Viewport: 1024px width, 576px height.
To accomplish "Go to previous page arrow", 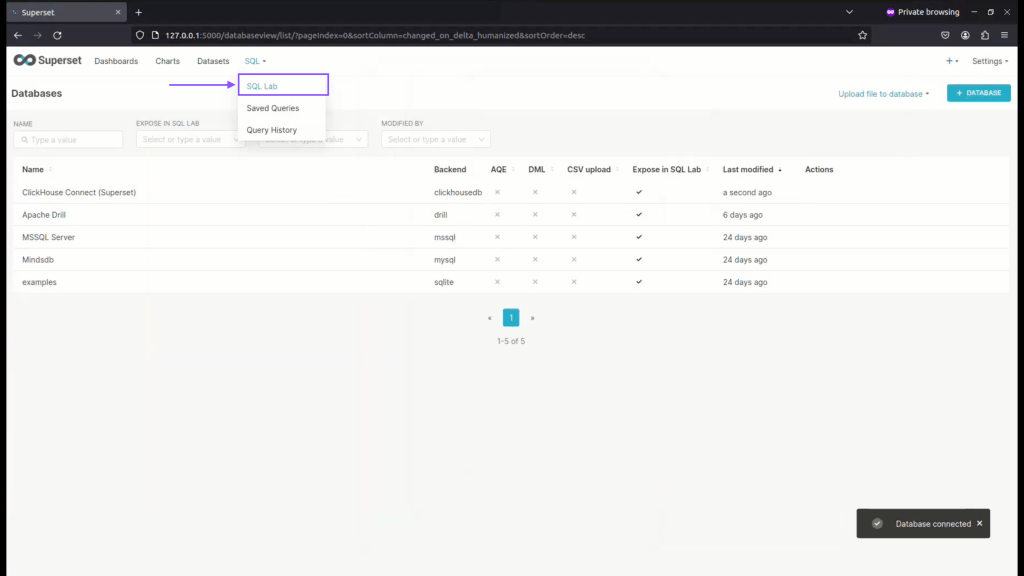I will pyautogui.click(x=489, y=318).
